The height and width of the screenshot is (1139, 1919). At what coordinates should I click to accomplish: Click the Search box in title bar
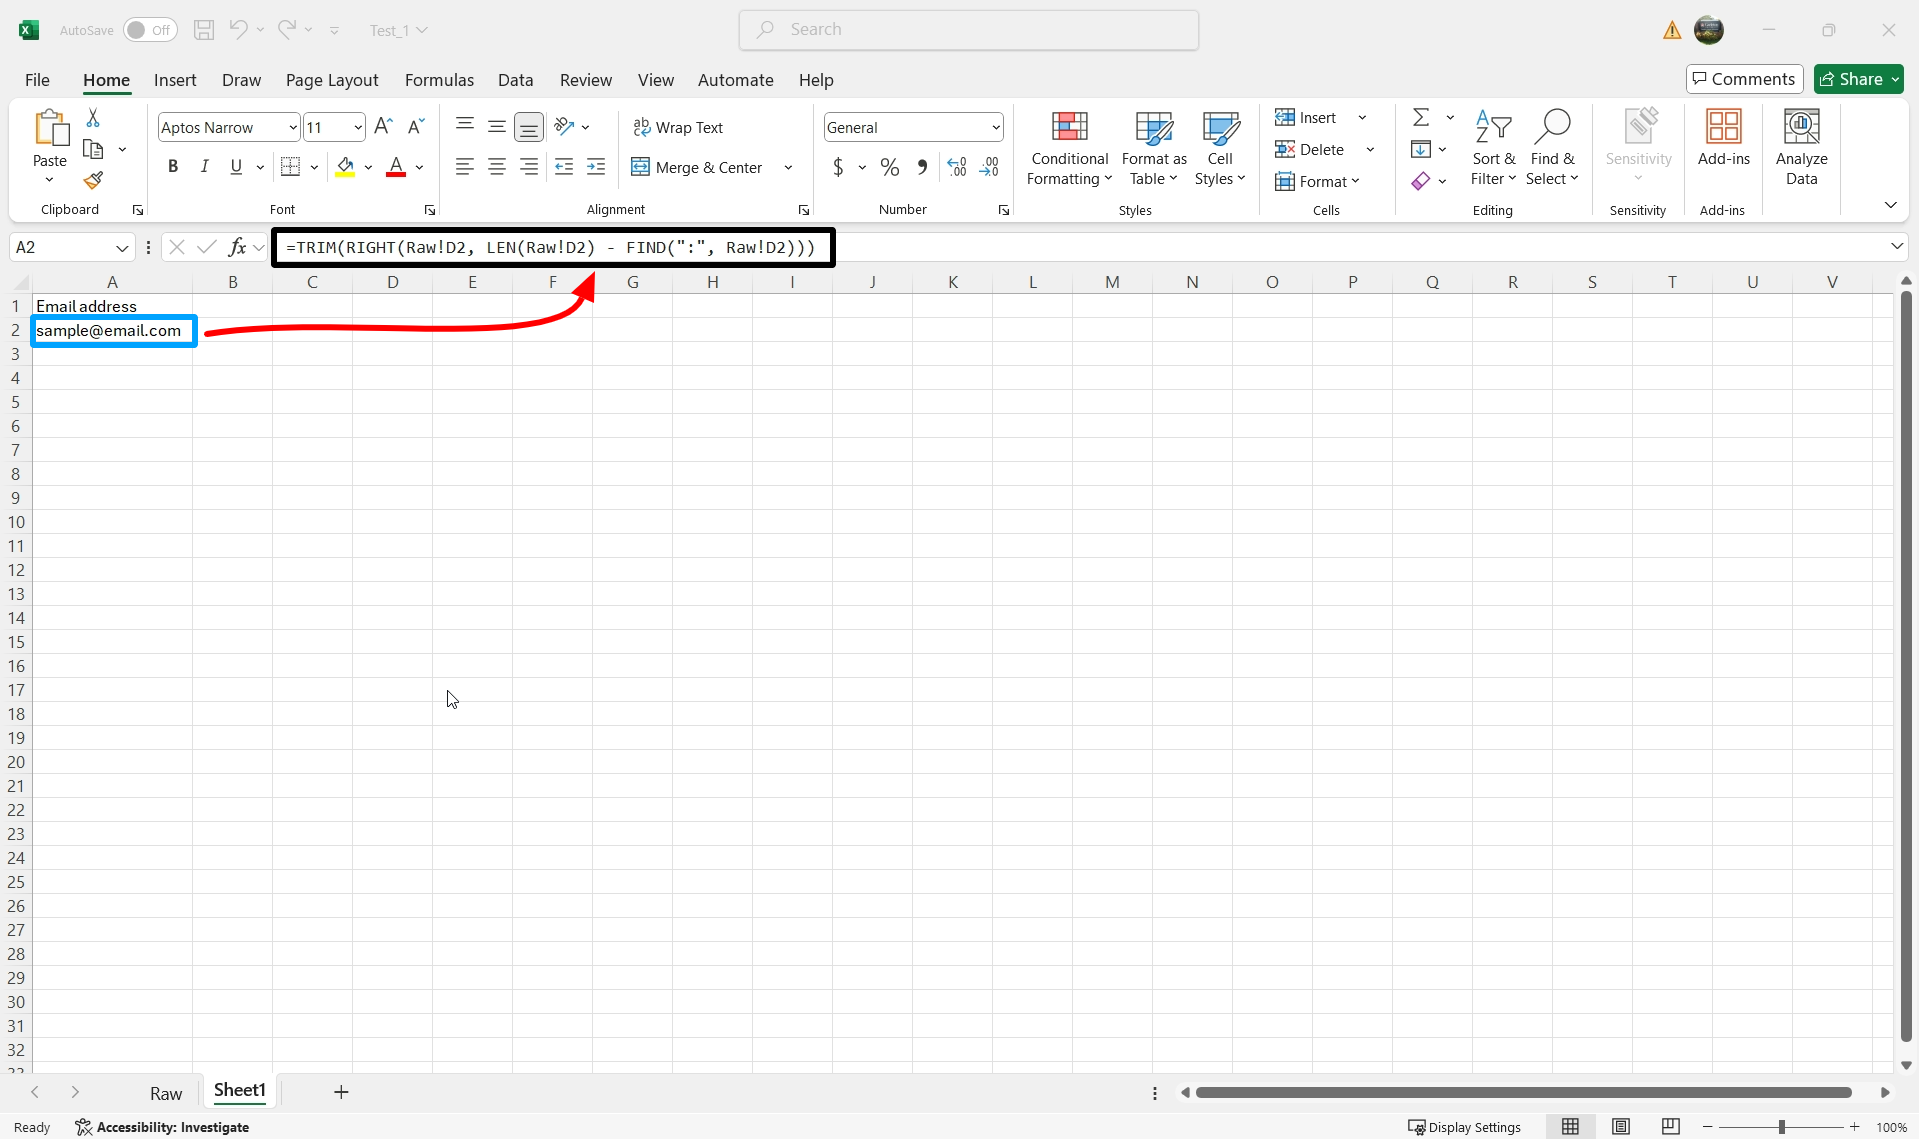[x=968, y=30]
